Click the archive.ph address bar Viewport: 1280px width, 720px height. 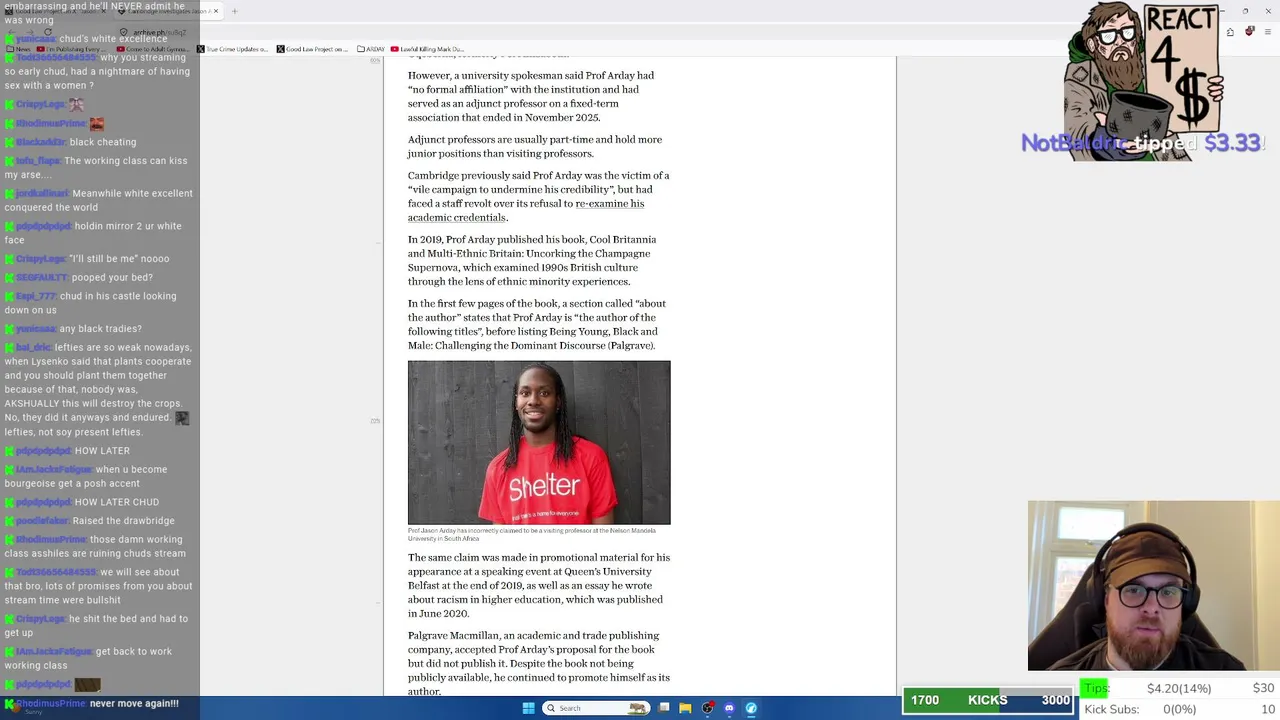coord(160,32)
